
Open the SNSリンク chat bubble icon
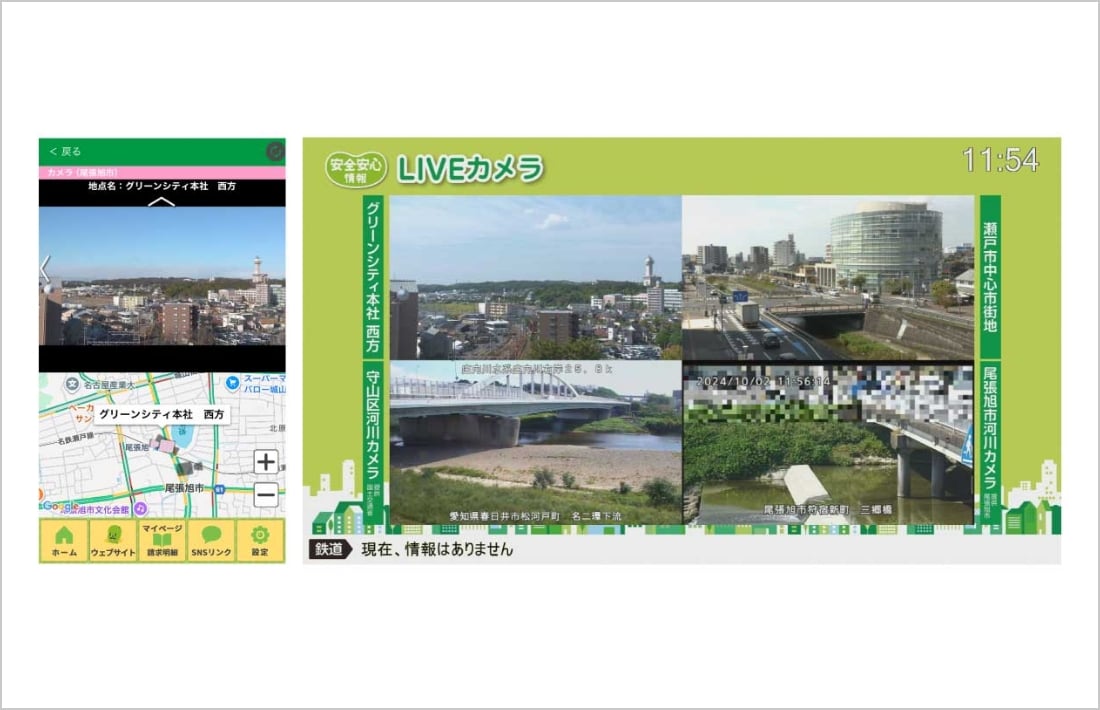coord(211,540)
